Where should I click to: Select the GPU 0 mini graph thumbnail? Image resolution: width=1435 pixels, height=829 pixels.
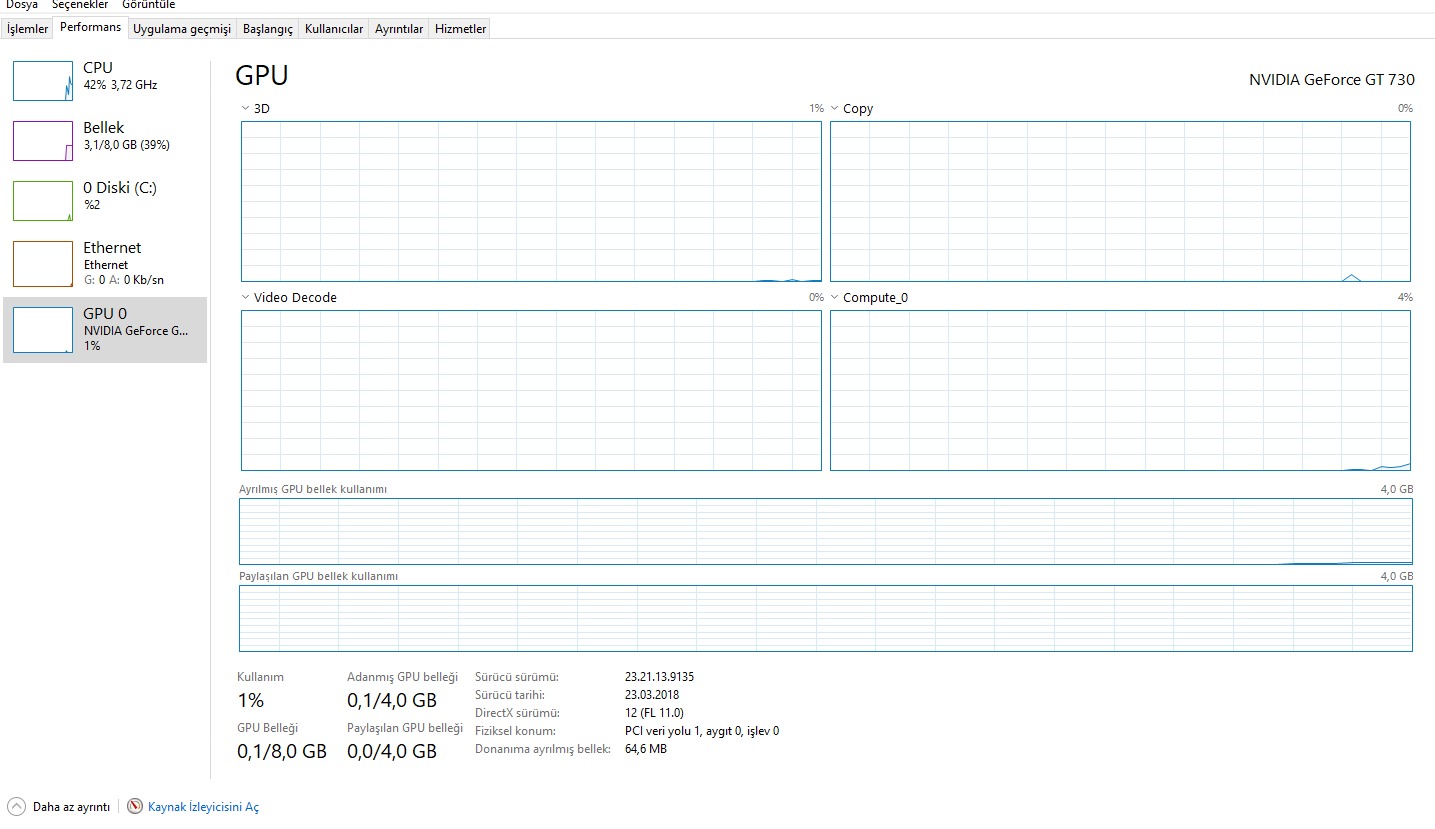43,330
